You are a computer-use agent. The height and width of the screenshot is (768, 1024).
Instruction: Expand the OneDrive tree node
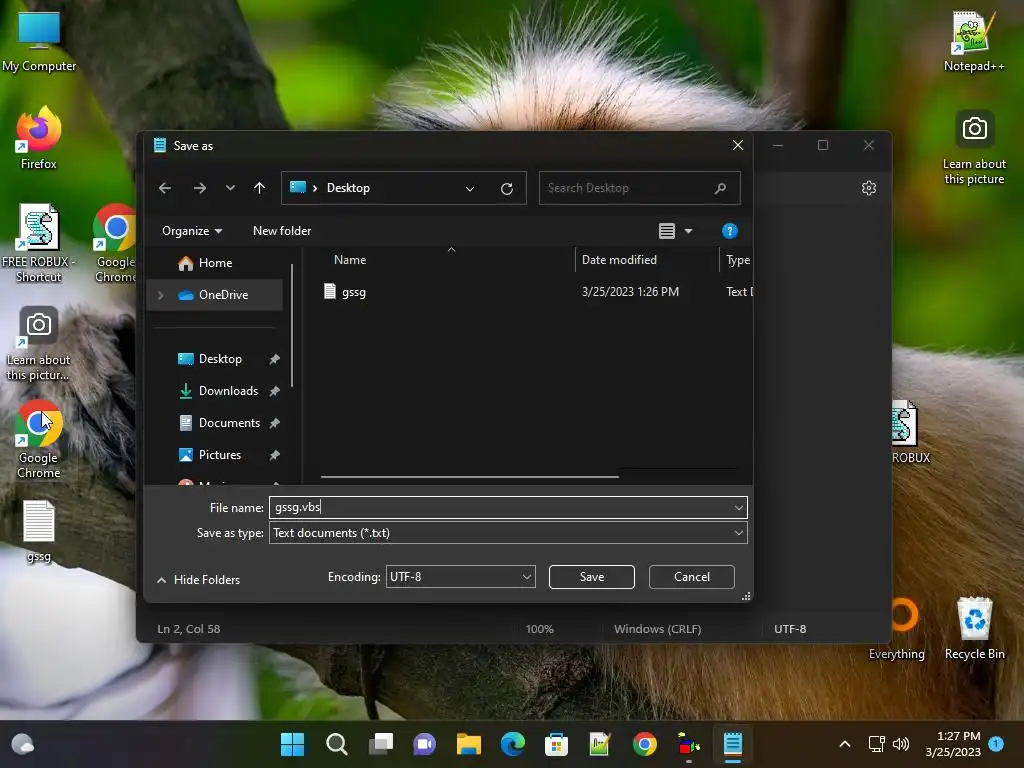click(161, 295)
